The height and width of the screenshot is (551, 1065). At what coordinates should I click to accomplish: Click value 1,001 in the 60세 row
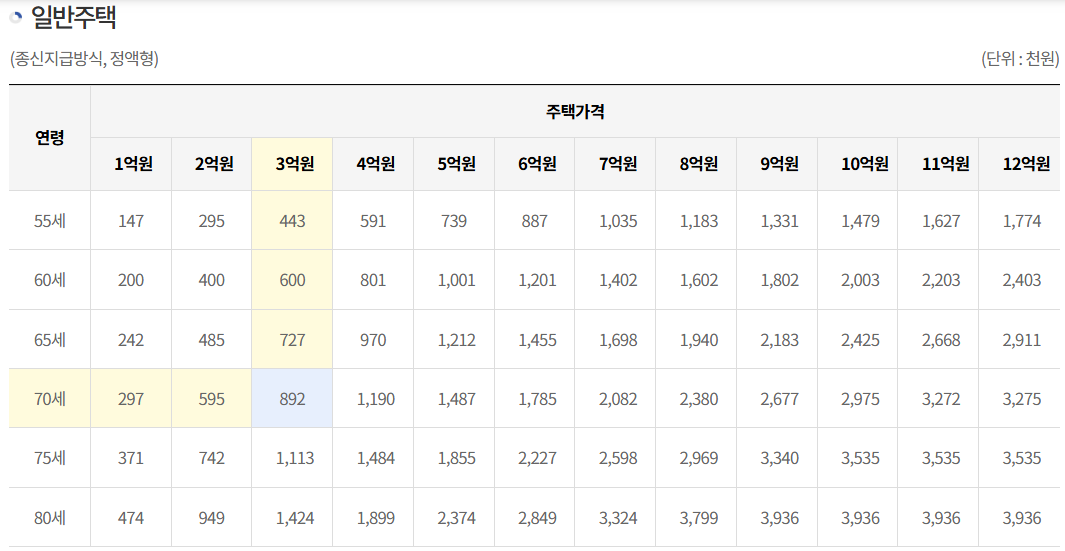pyautogui.click(x=454, y=280)
